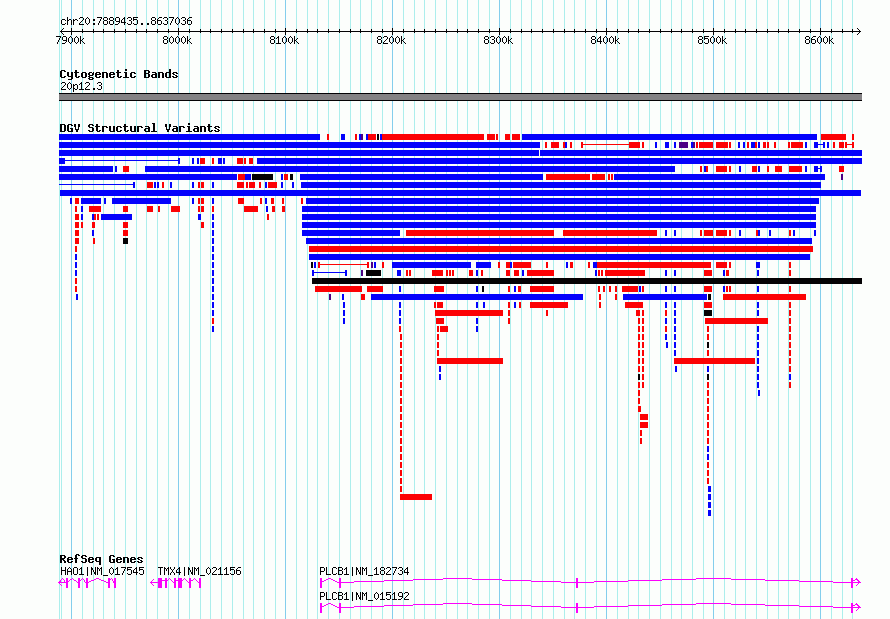Image resolution: width=890 pixels, height=619 pixels.
Task: Click the 8400k ruler label
Action: (605, 40)
